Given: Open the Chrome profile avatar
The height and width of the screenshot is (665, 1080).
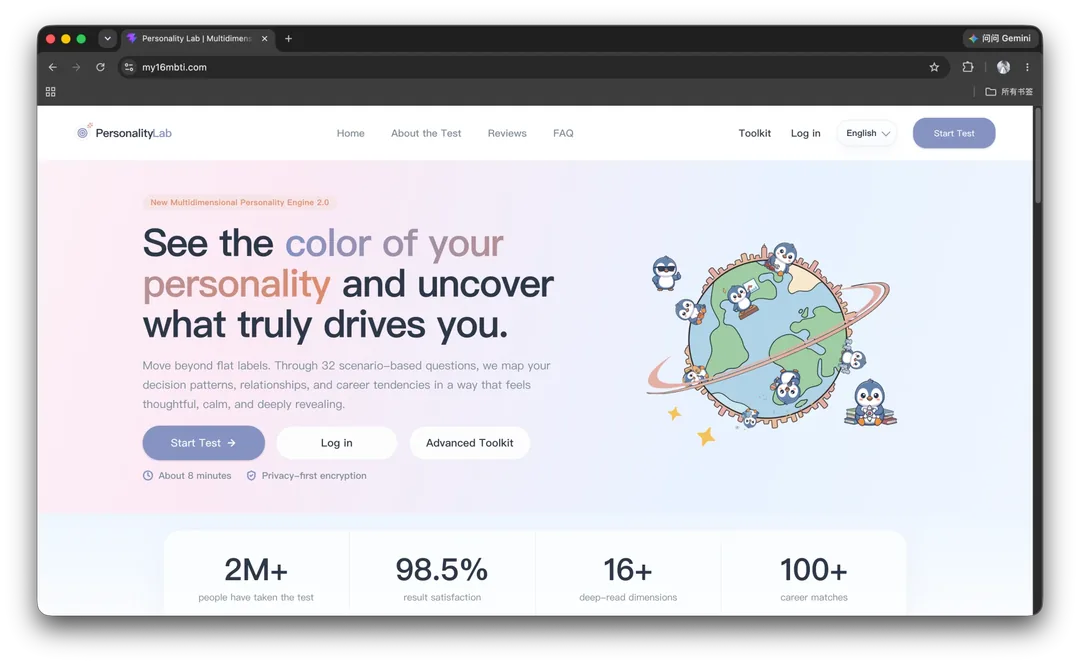Looking at the screenshot, I should pyautogui.click(x=1004, y=67).
